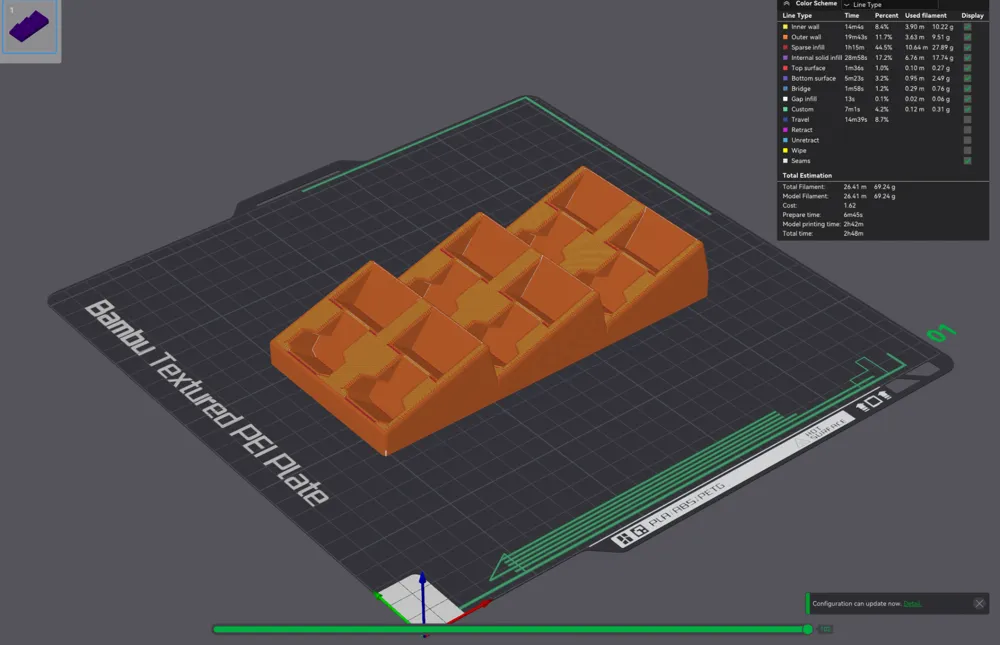The width and height of the screenshot is (1000, 645).
Task: Select the white Seams color swatch
Action: click(x=785, y=161)
